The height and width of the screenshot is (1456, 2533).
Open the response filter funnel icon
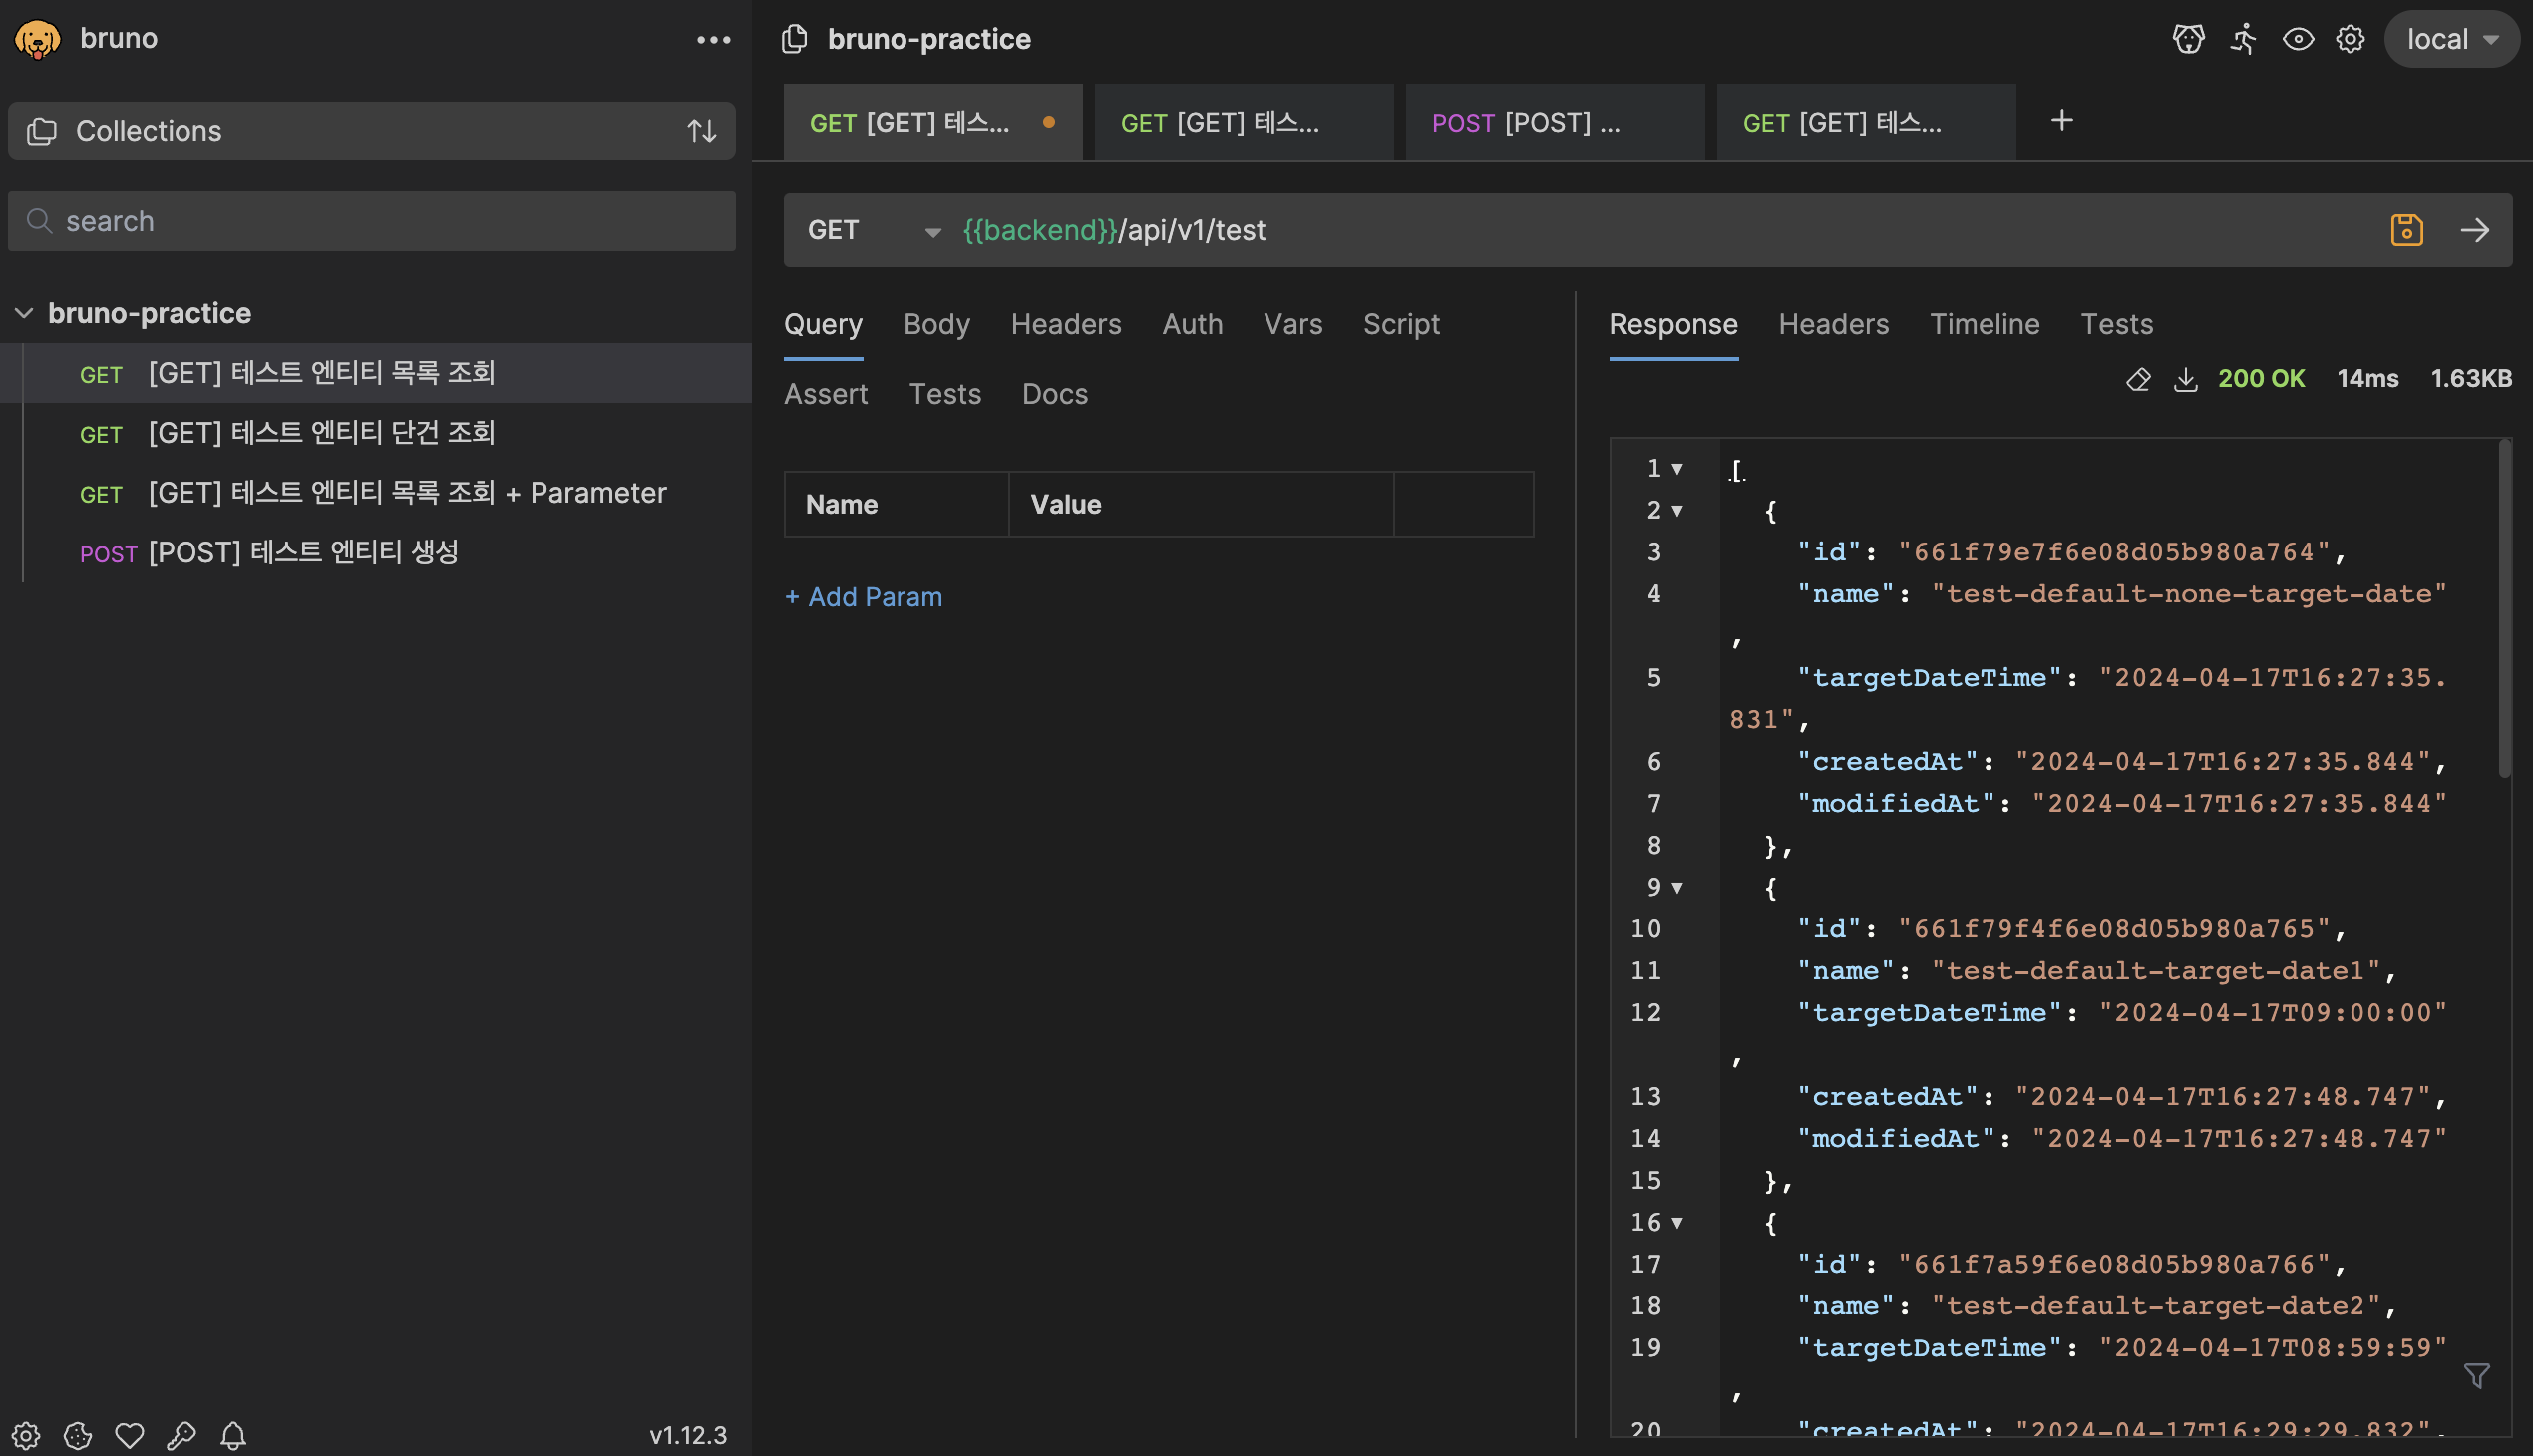[2476, 1376]
